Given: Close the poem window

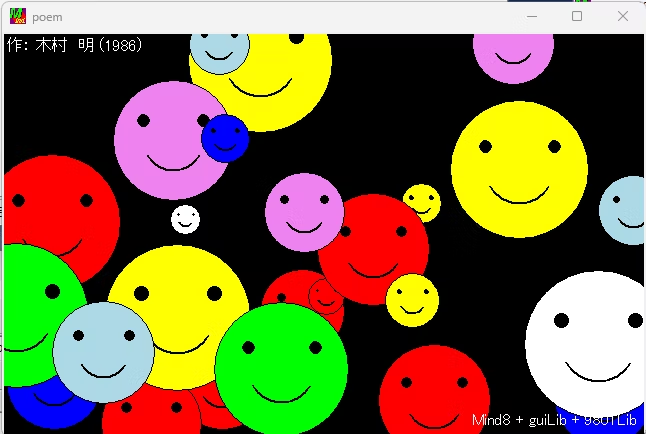Looking at the screenshot, I should pyautogui.click(x=623, y=16).
